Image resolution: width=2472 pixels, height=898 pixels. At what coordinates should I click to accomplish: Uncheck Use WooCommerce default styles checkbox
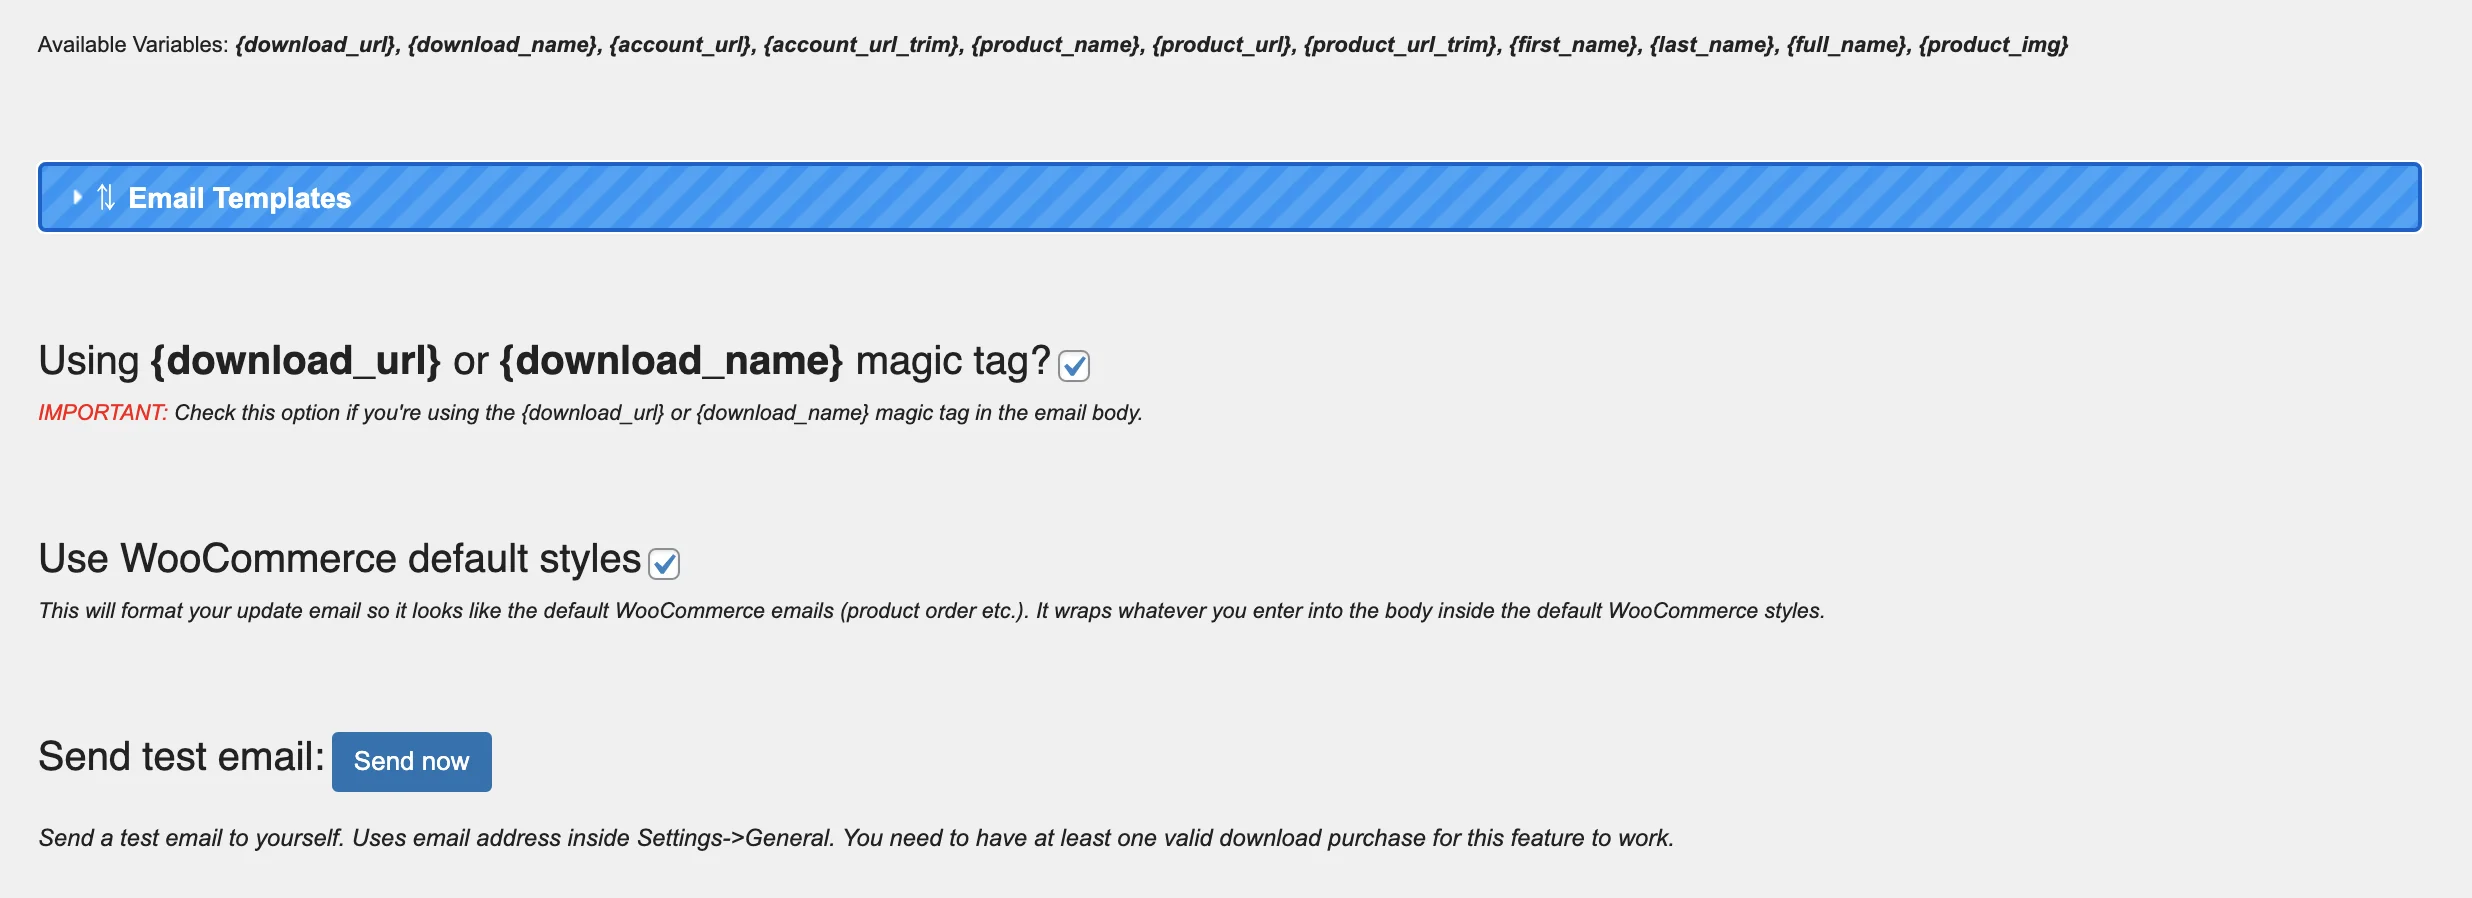[x=664, y=564]
